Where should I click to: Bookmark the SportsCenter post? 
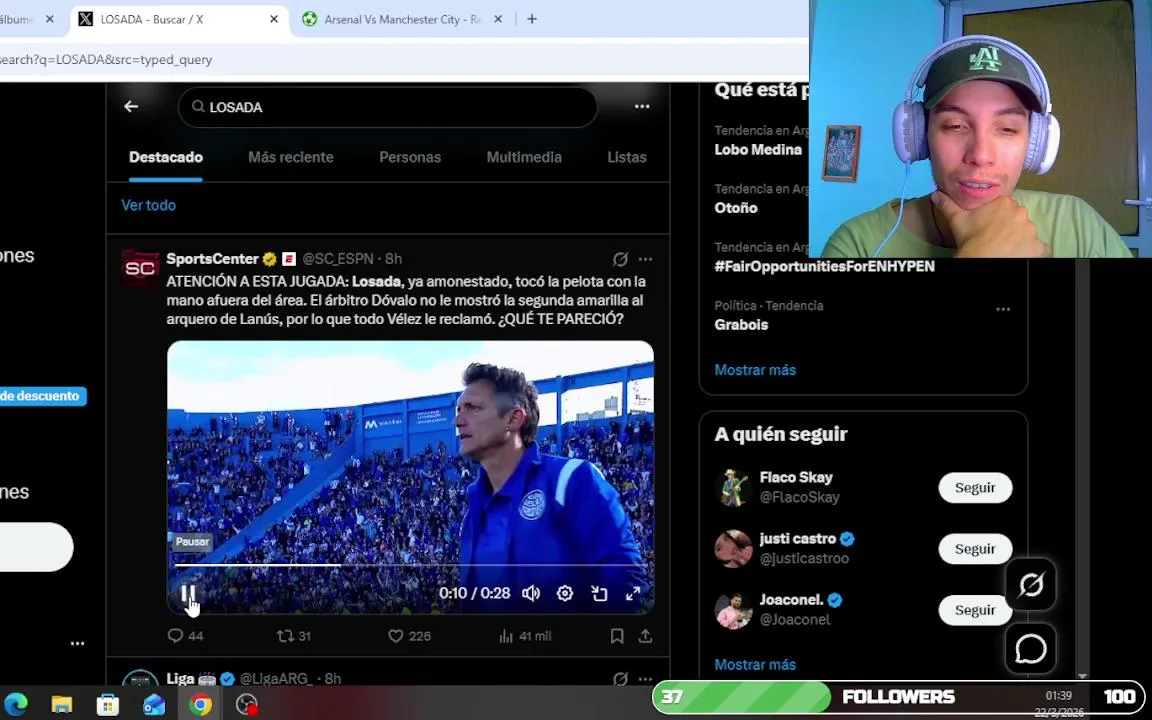[617, 636]
